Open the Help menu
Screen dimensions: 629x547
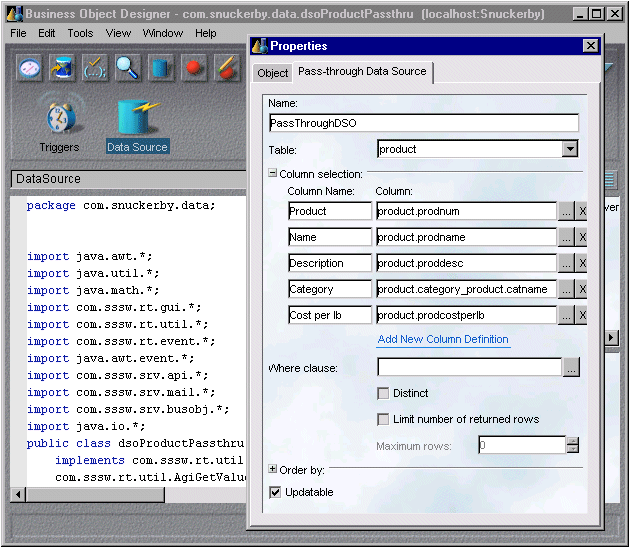pos(206,33)
